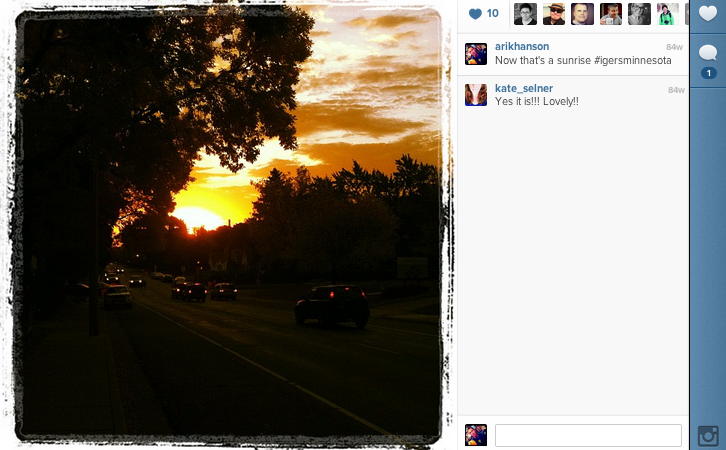The image size is (726, 450).
Task: Click the white heart like icon in sidebar
Action: click(707, 13)
